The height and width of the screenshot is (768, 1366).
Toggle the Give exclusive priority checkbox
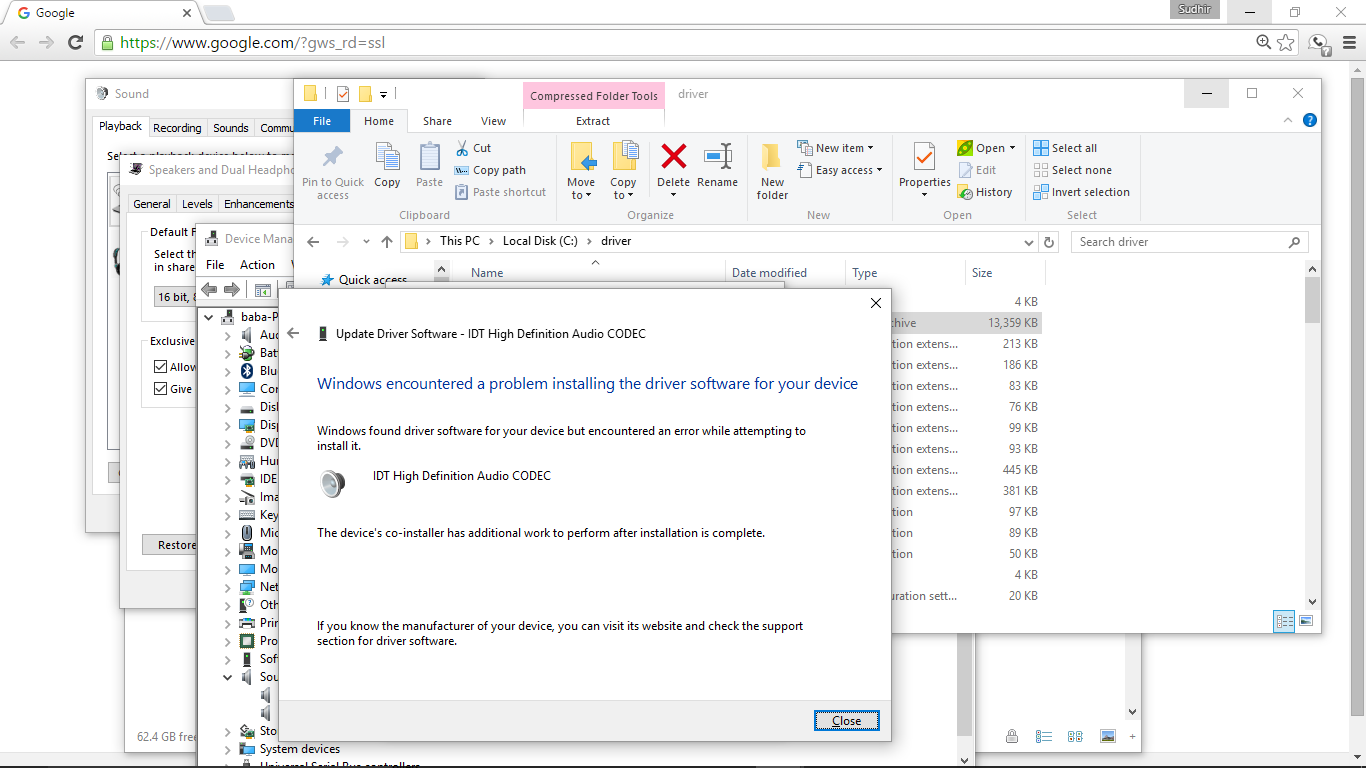point(160,389)
